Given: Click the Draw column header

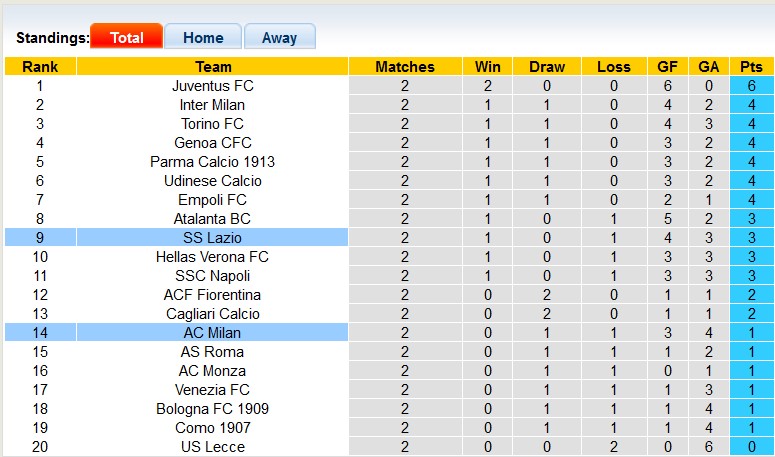Looking at the screenshot, I should click(x=547, y=67).
